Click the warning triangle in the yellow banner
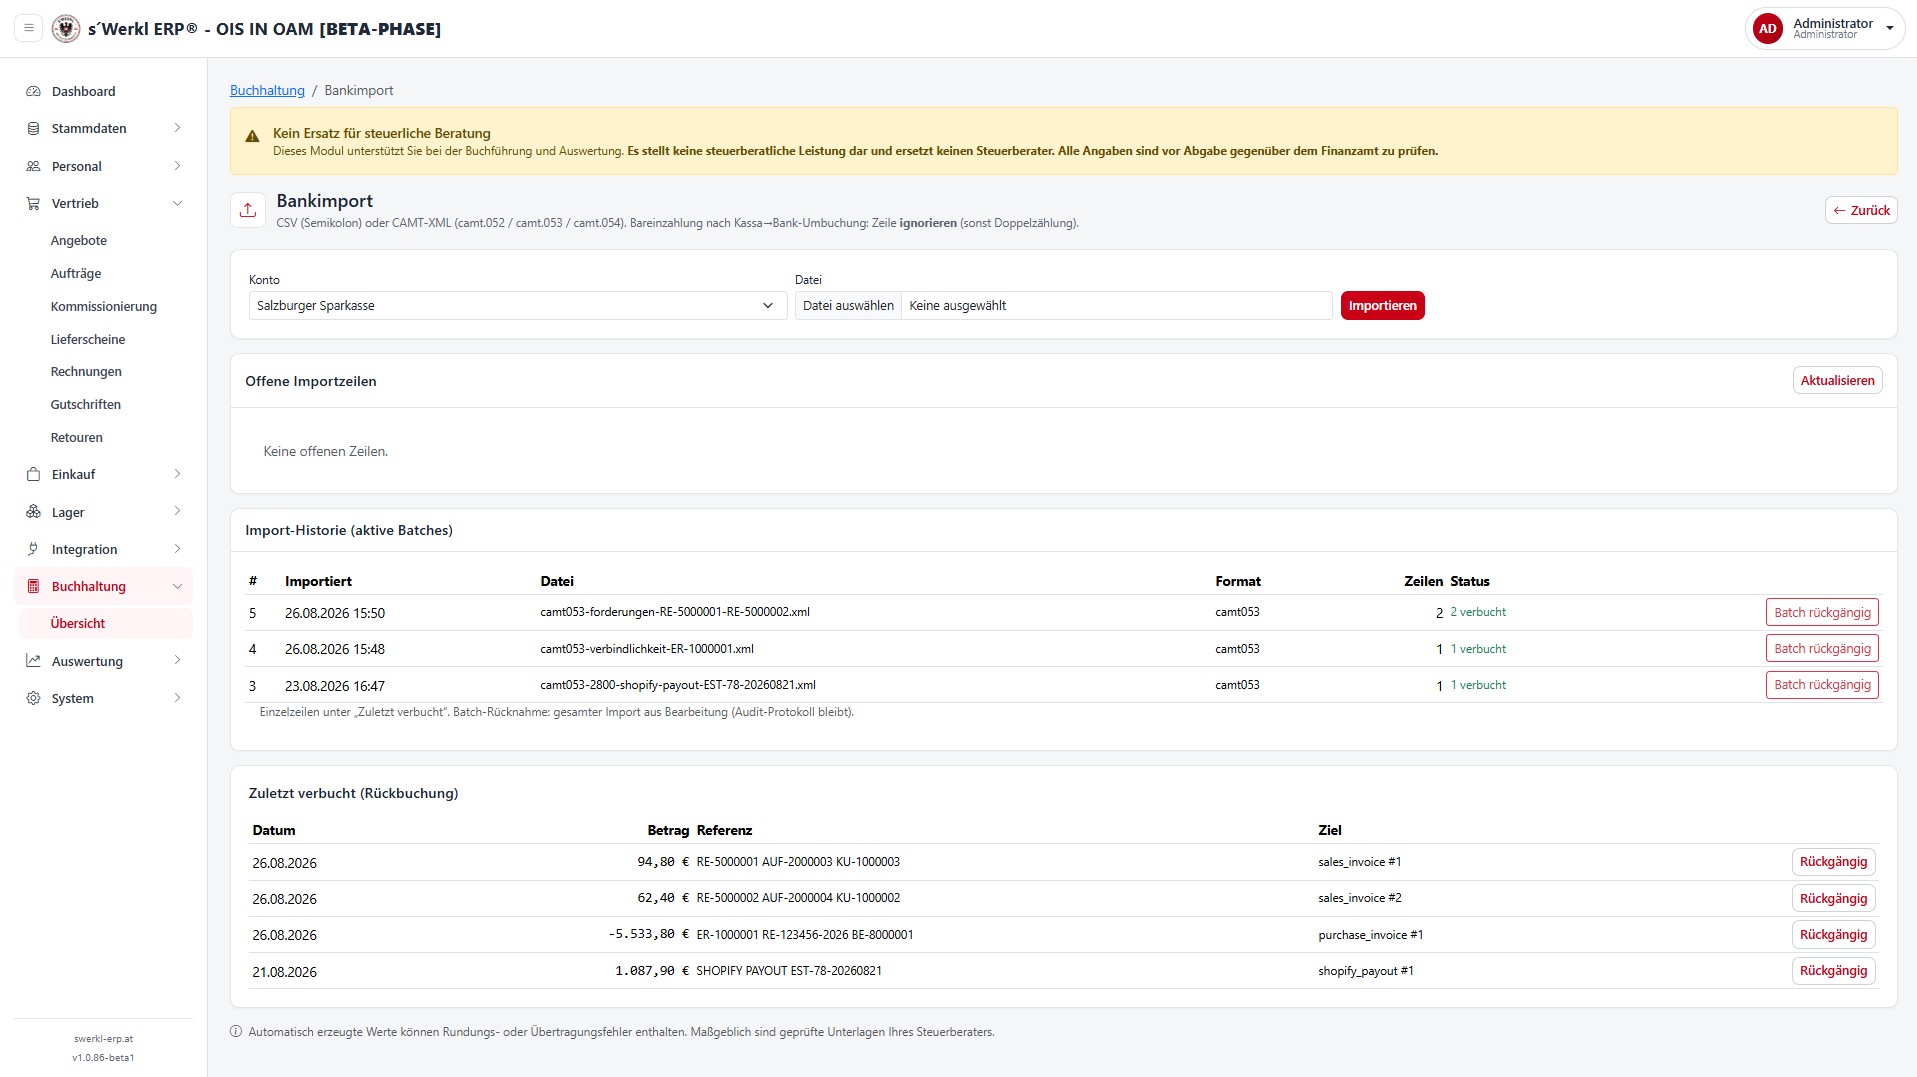Screen dimensions: 1917x1077 pyautogui.click(x=252, y=136)
